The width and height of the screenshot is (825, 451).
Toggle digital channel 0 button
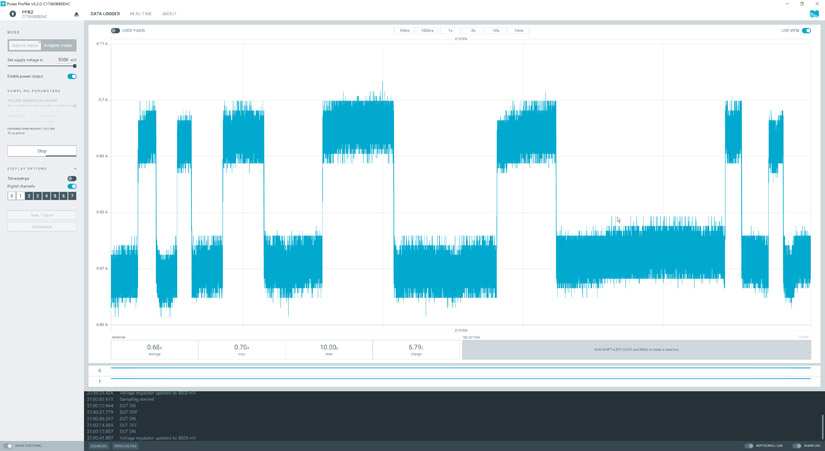tap(12, 196)
